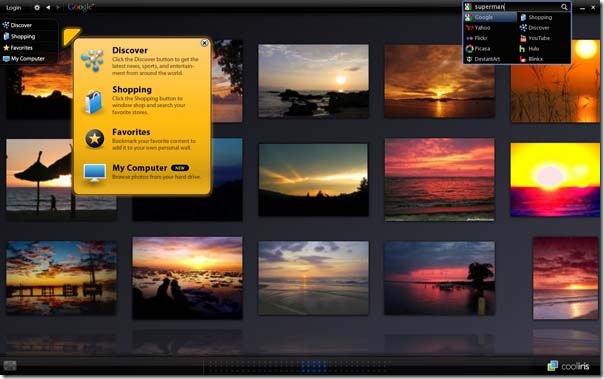Click the Favorites star icon in popup
604x379 pixels.
coord(95,139)
